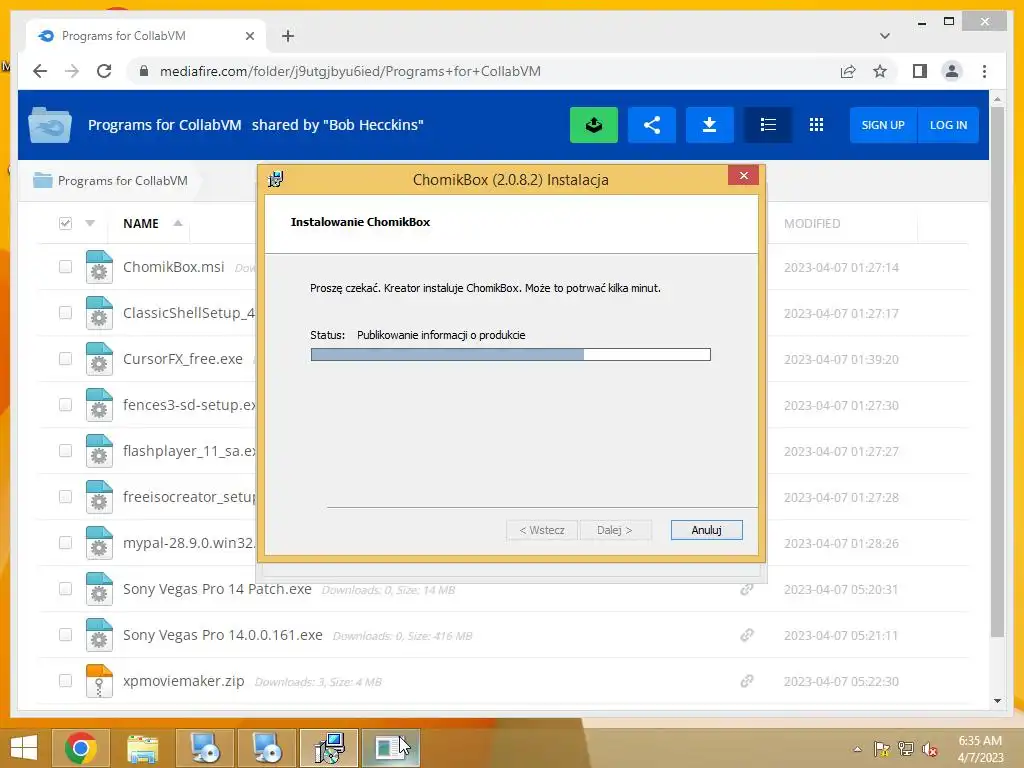Open the Chrome profile avatar
The height and width of the screenshot is (768, 1024).
point(952,71)
